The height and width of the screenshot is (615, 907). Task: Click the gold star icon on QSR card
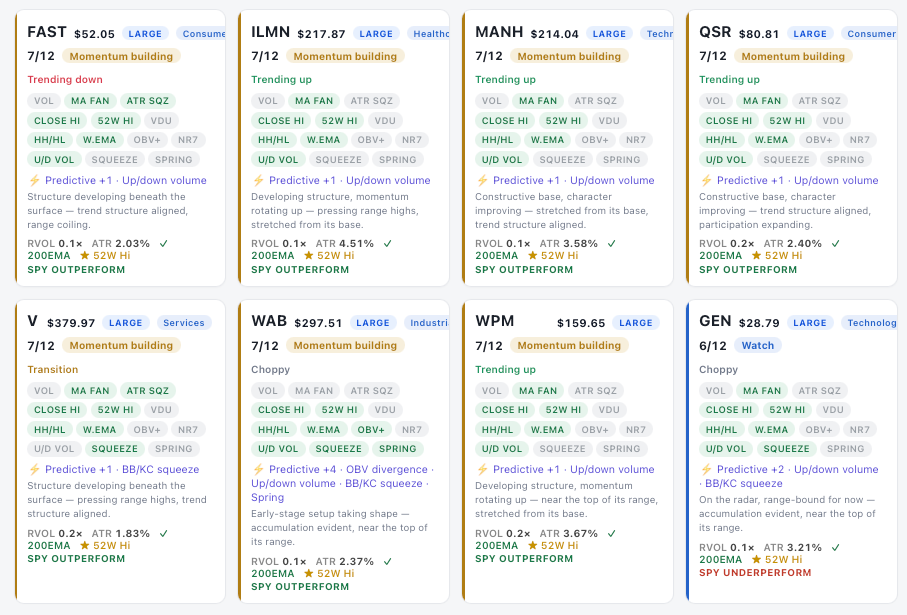[x=756, y=256]
